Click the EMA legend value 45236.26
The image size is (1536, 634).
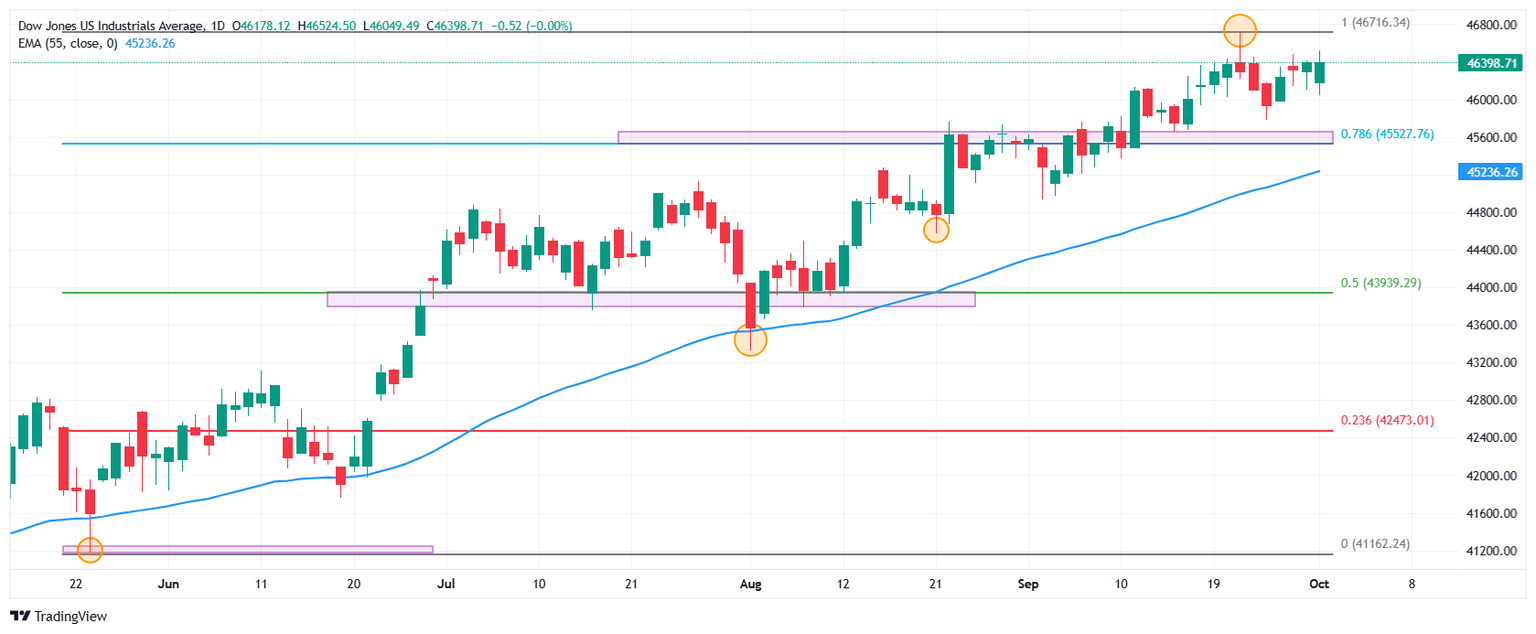tap(150, 43)
